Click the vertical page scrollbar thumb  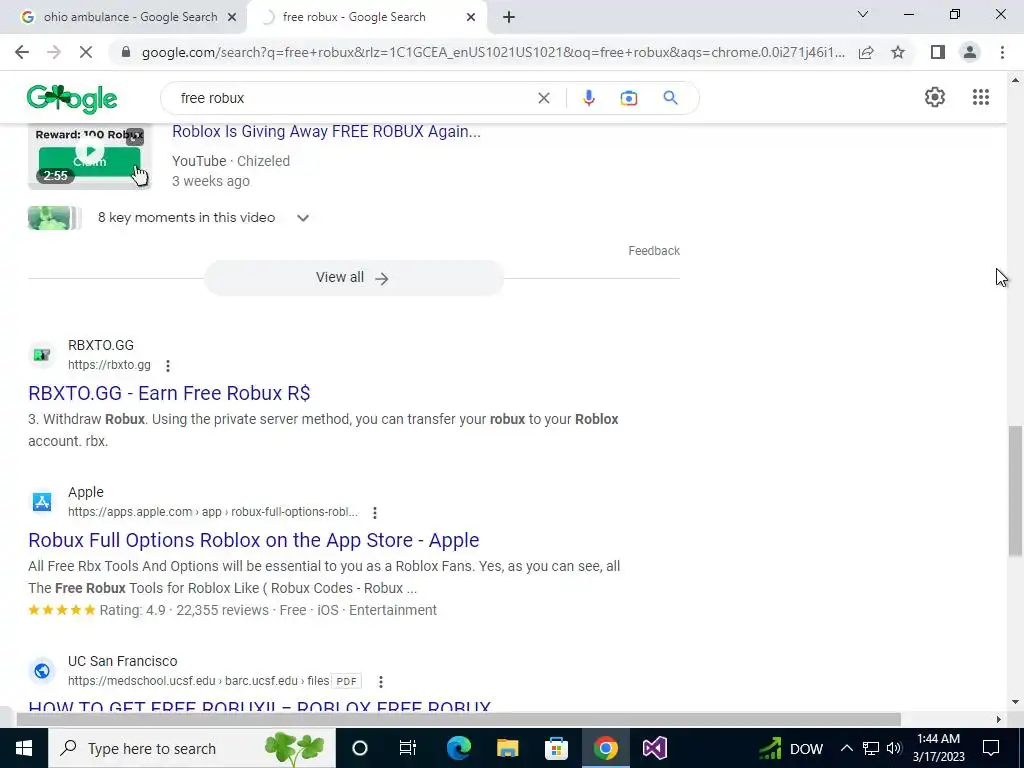1015,491
